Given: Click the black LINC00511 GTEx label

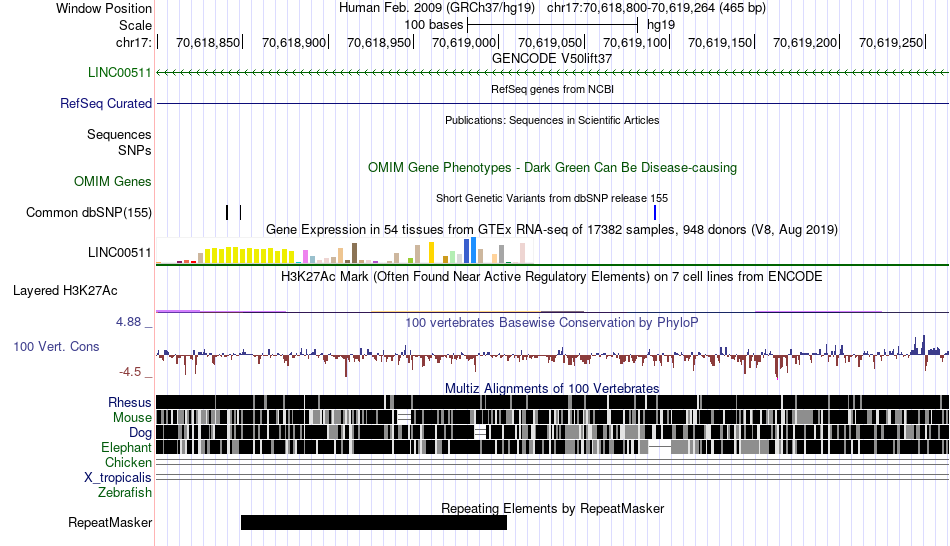Looking at the screenshot, I should coord(119,253).
